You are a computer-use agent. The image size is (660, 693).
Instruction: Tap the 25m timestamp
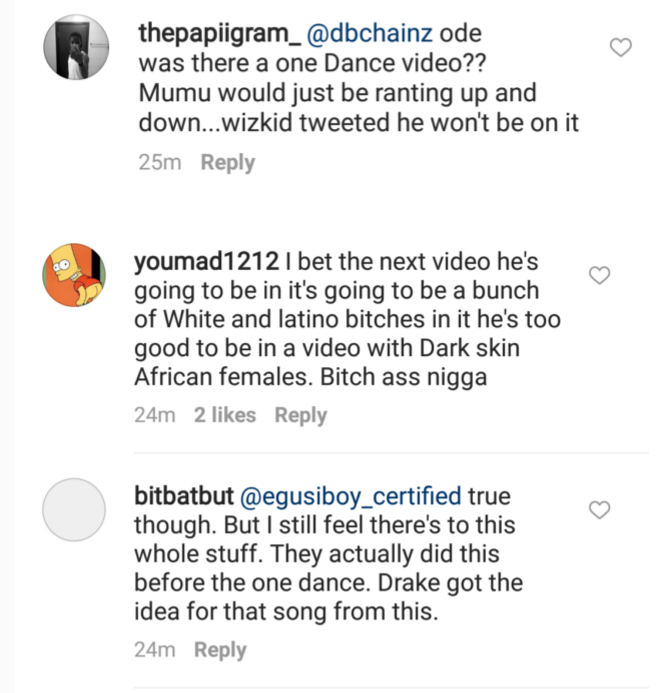click(x=160, y=162)
